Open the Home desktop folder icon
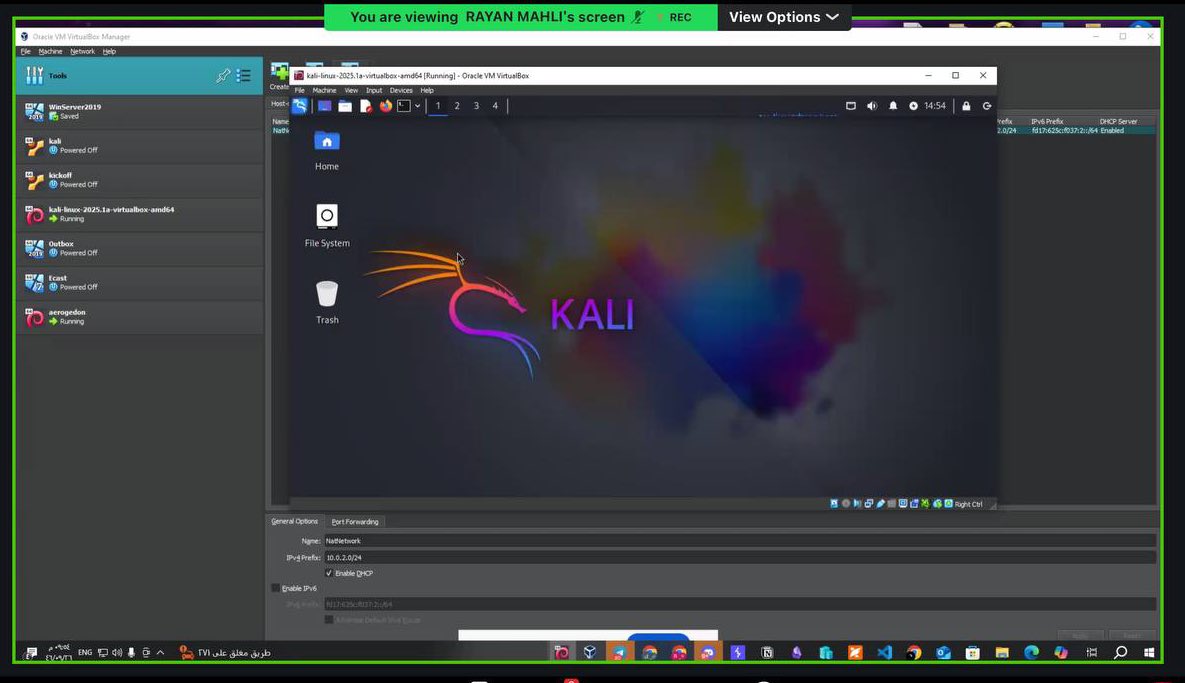 click(x=326, y=150)
